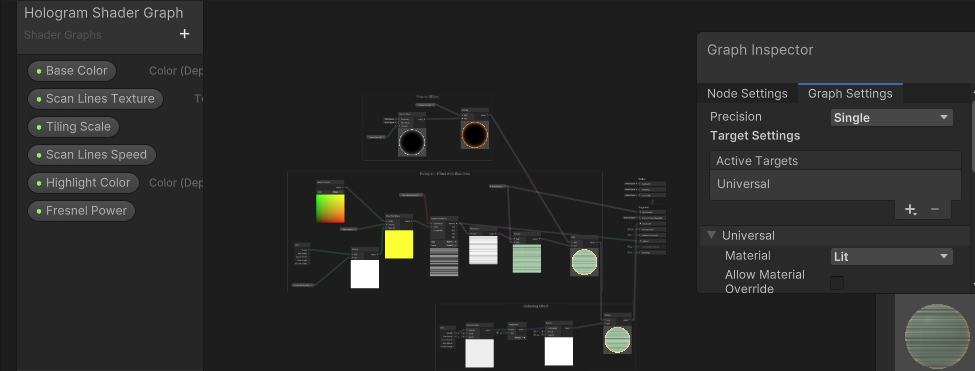The height and width of the screenshot is (371, 975).
Task: Select the Scan Lines Speed property
Action: (x=91, y=155)
